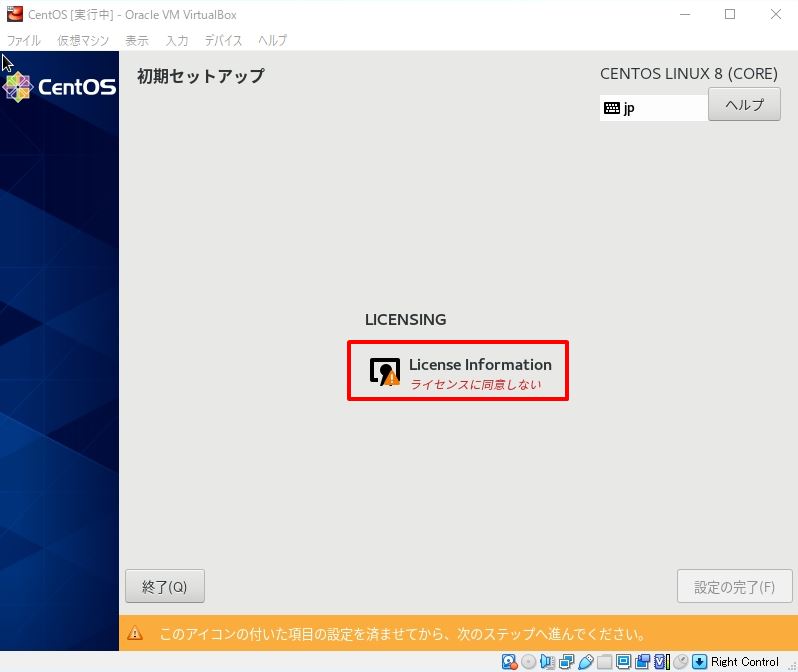Click the orange warning message text
This screenshot has height=672, width=798.
pos(403,633)
